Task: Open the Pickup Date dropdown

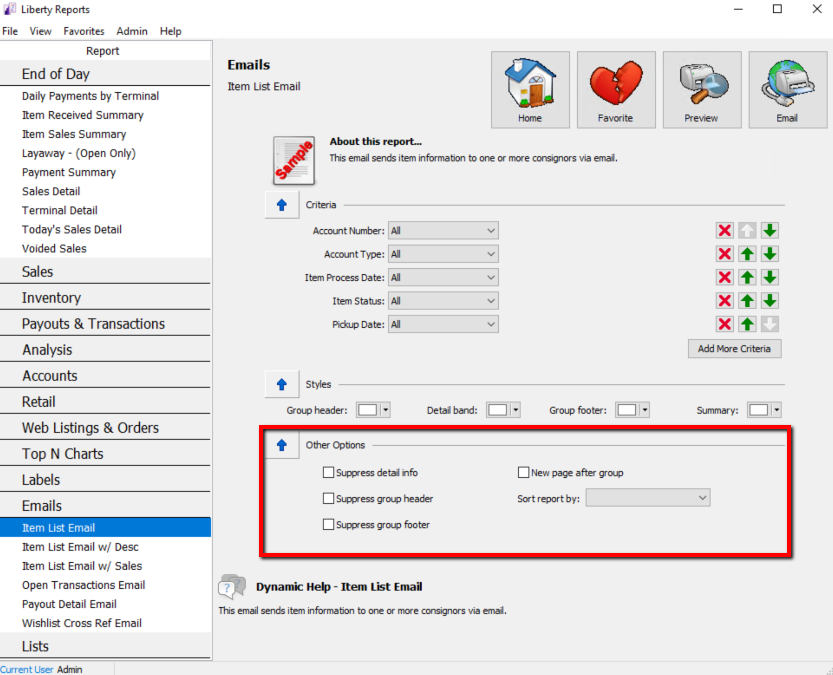Action: pyautogui.click(x=443, y=324)
